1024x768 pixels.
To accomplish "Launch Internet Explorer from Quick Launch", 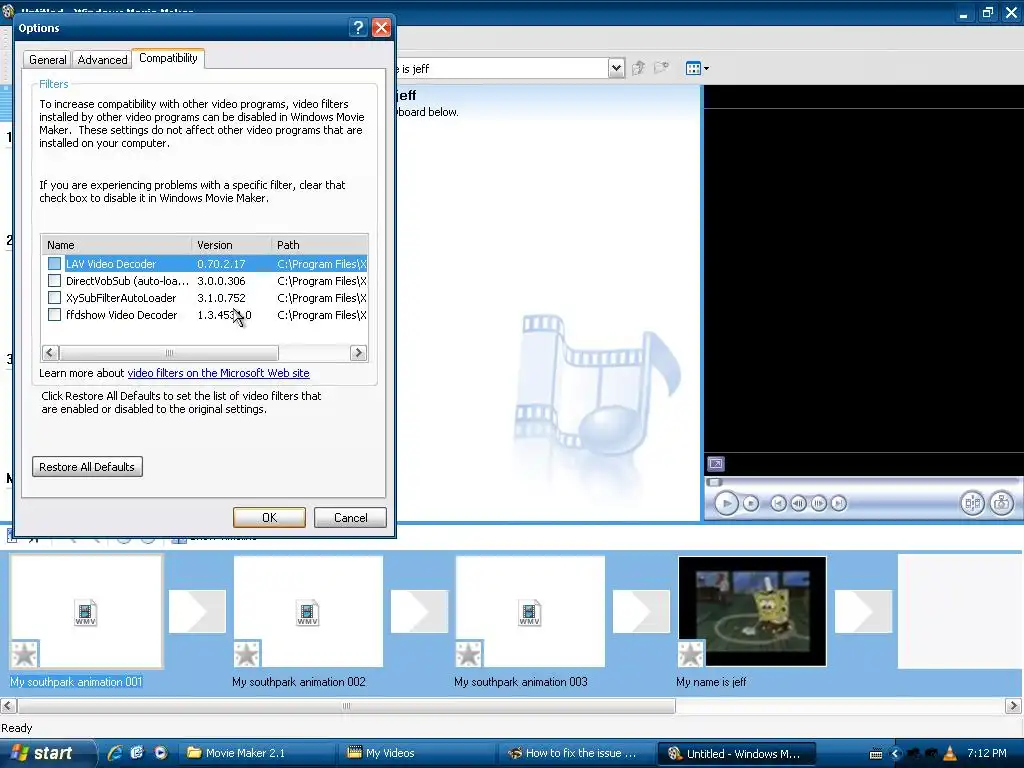I will [x=115, y=753].
